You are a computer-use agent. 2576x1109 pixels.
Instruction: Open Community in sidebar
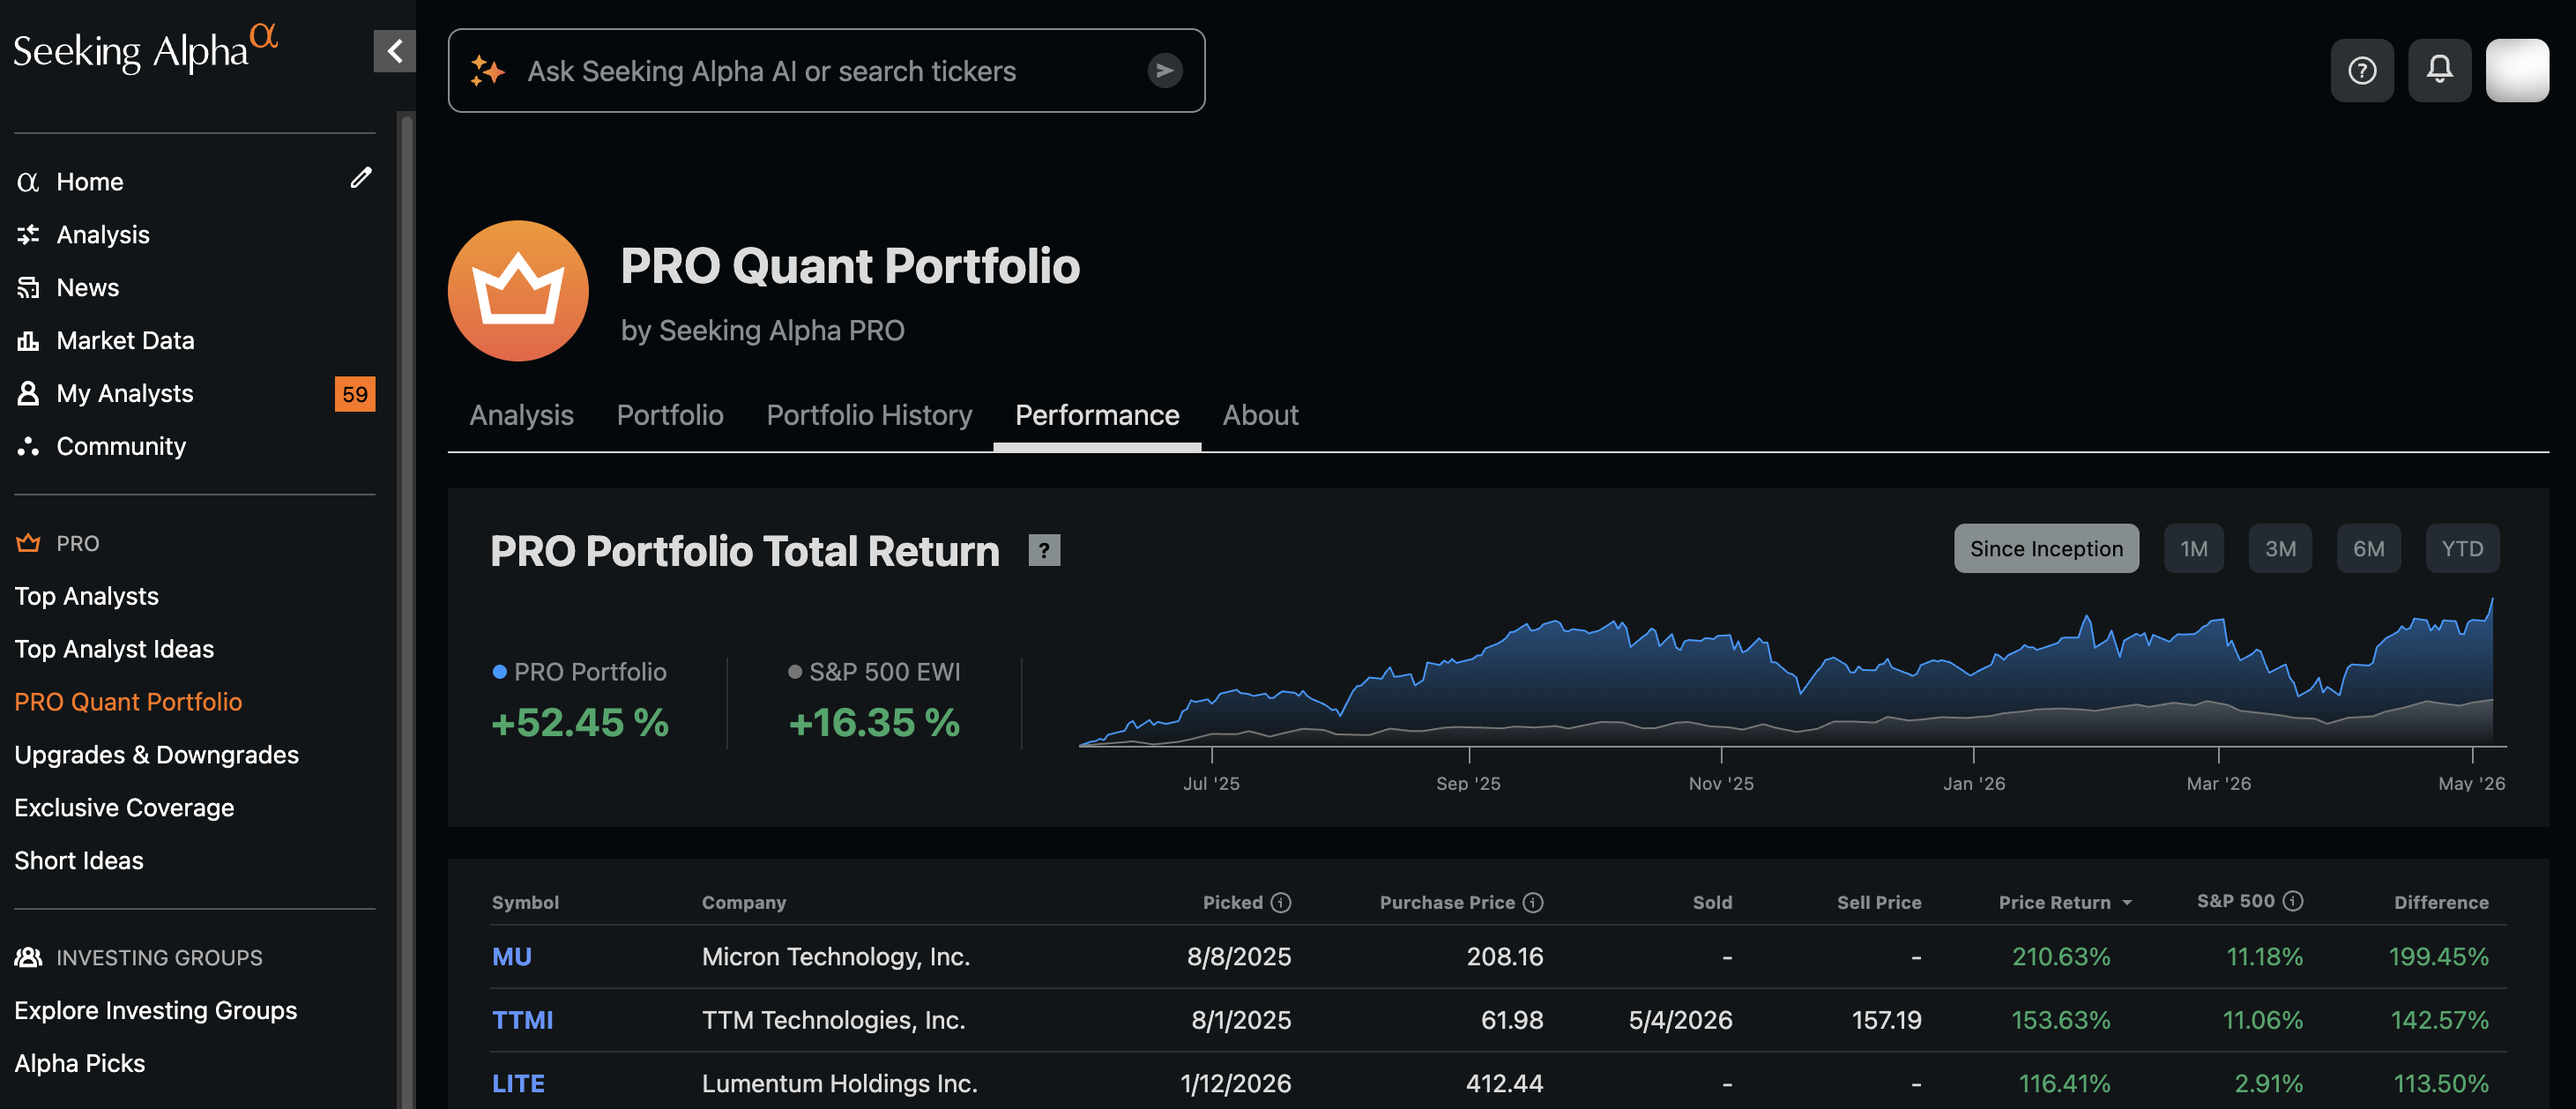121,446
